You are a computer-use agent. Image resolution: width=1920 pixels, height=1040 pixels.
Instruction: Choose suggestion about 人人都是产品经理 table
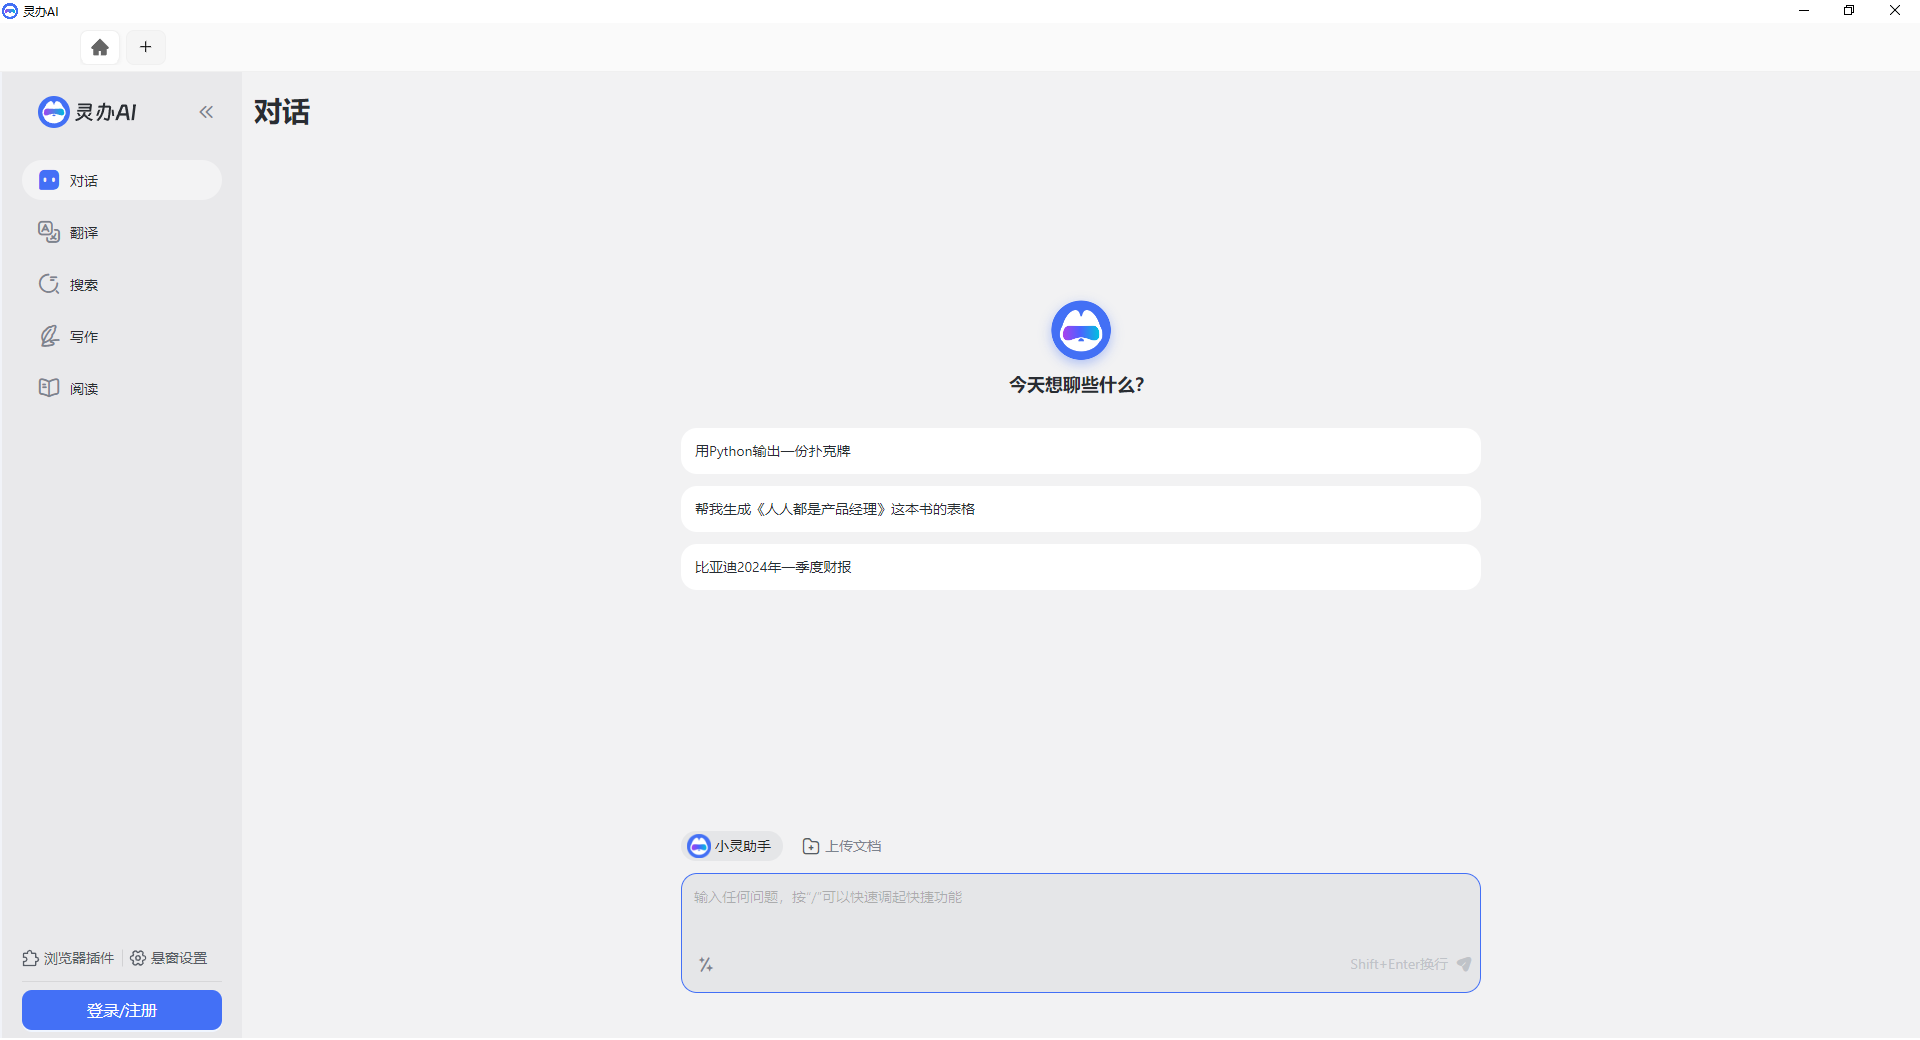(1081, 509)
